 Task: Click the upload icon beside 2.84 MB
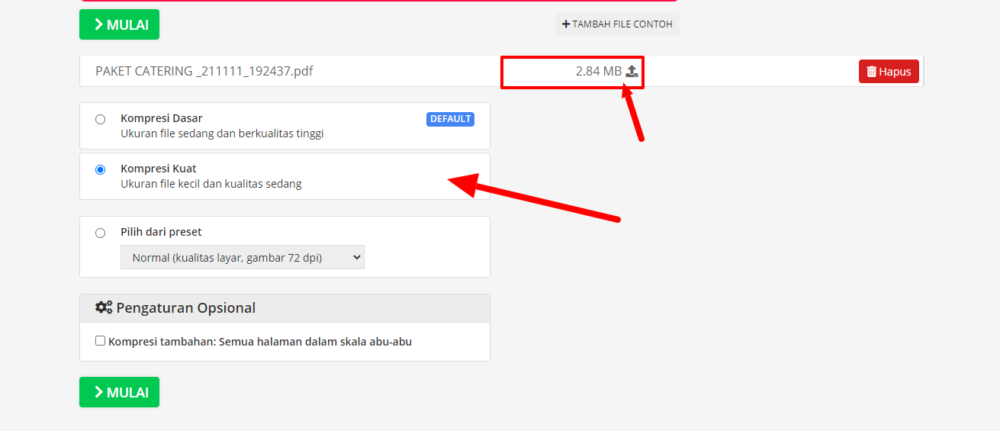pos(632,71)
